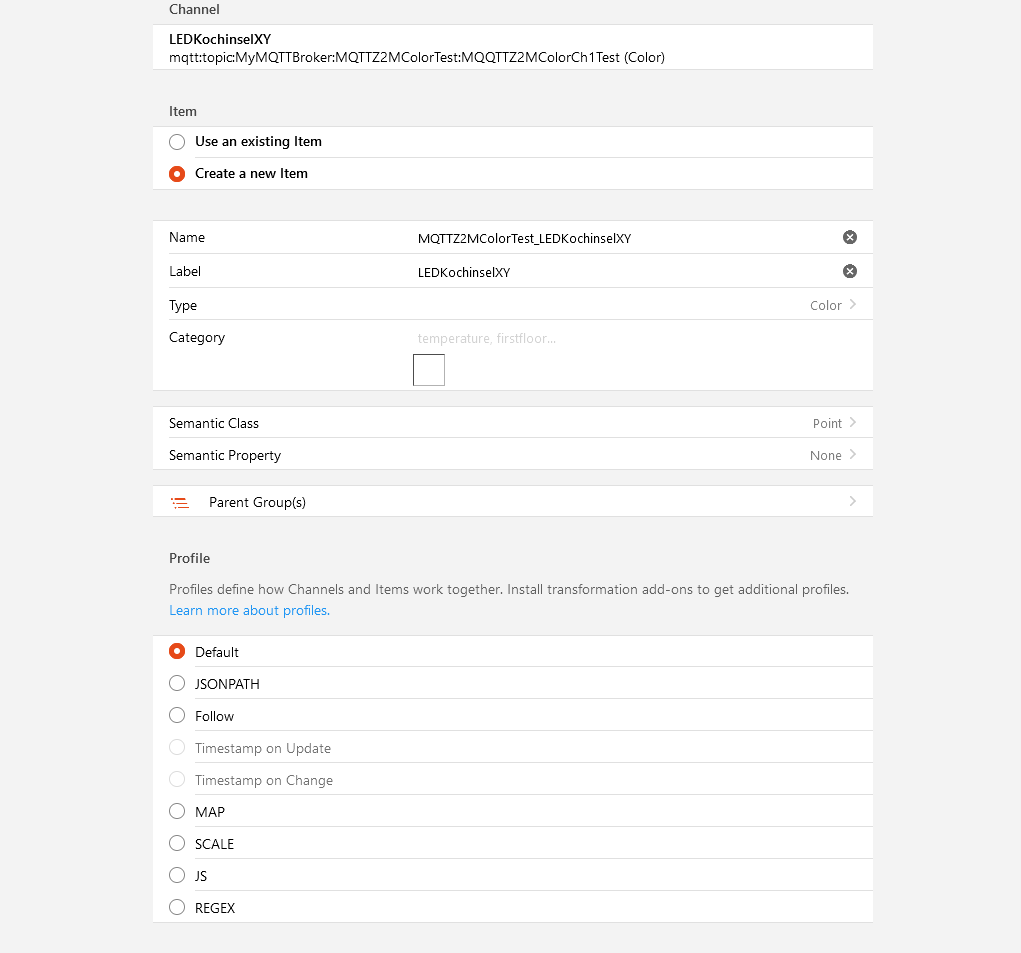Clear the Label field with its X icon

(849, 271)
